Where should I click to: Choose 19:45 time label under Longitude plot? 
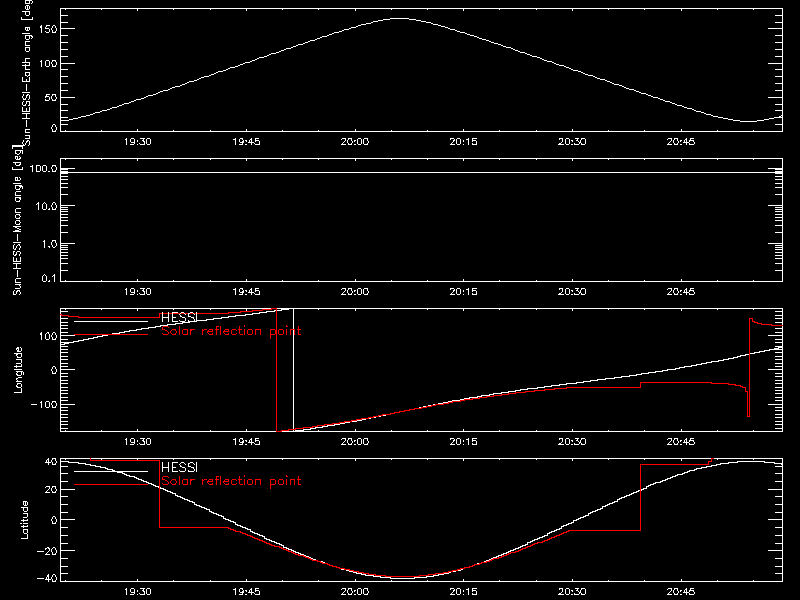click(x=246, y=442)
